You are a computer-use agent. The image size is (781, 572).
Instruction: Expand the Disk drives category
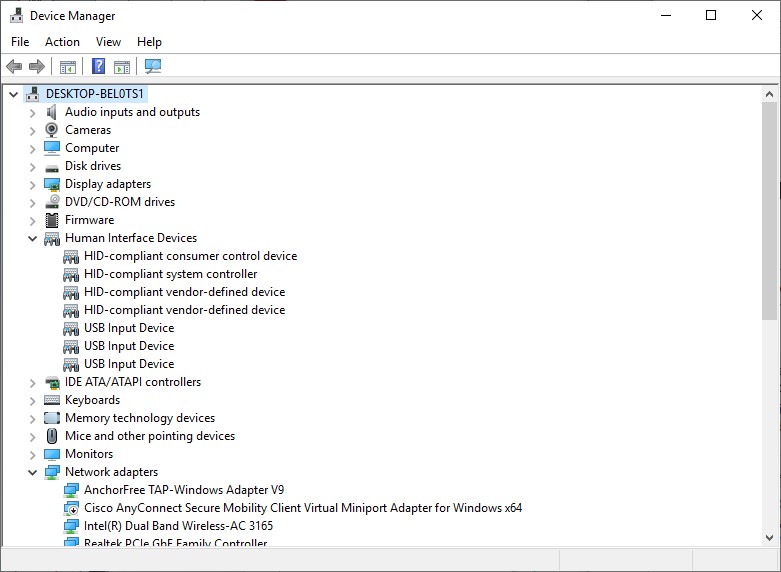[x=32, y=166]
